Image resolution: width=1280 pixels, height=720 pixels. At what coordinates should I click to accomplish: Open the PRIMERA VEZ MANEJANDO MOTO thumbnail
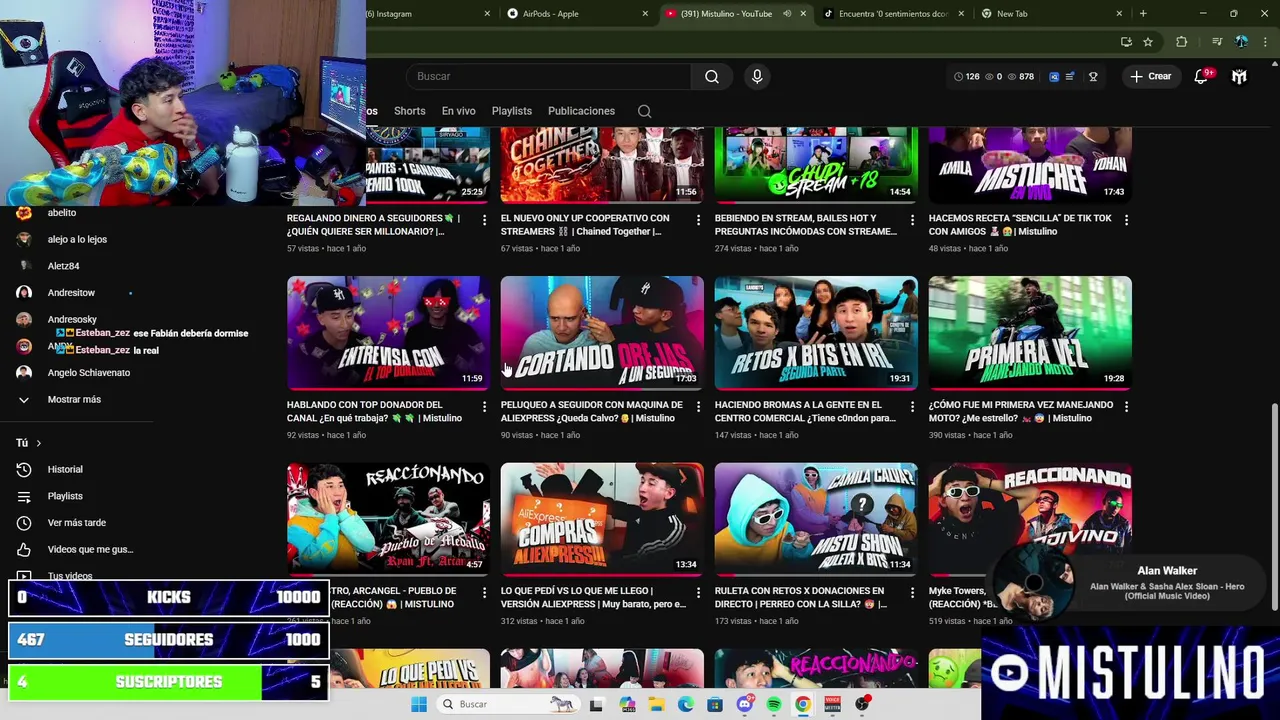(x=1030, y=333)
